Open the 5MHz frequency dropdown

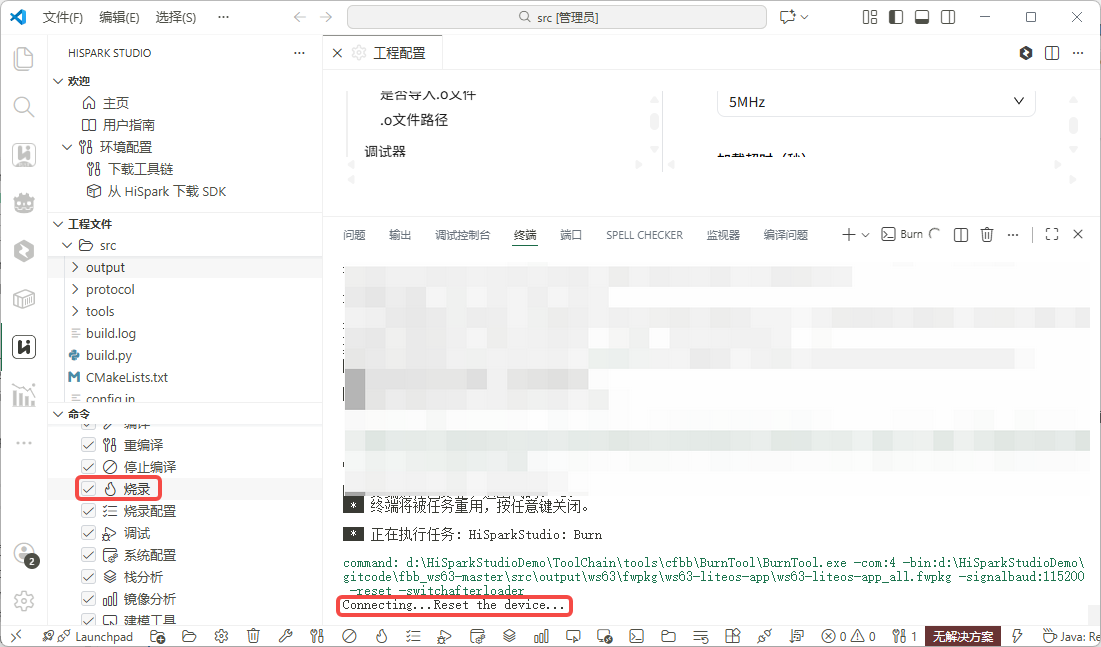tap(876, 102)
